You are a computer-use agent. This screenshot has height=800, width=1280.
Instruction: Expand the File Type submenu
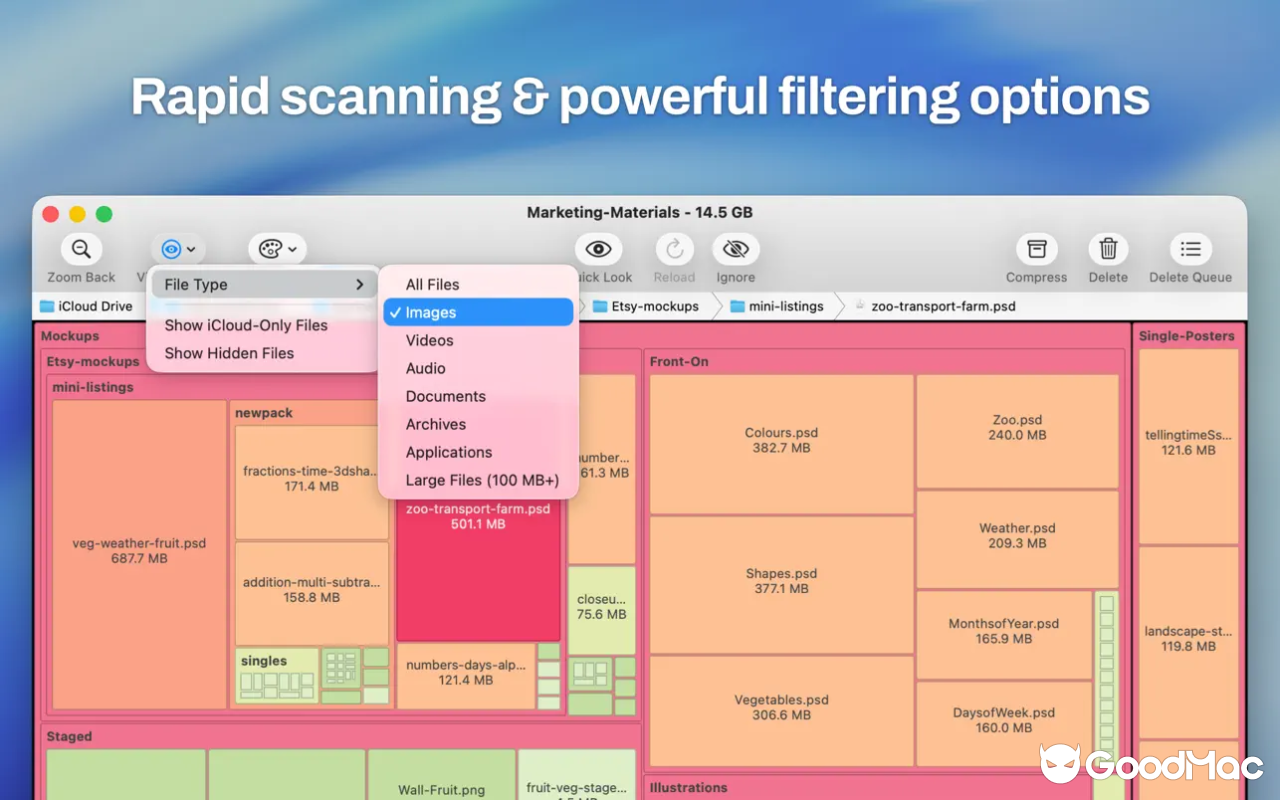click(x=264, y=285)
